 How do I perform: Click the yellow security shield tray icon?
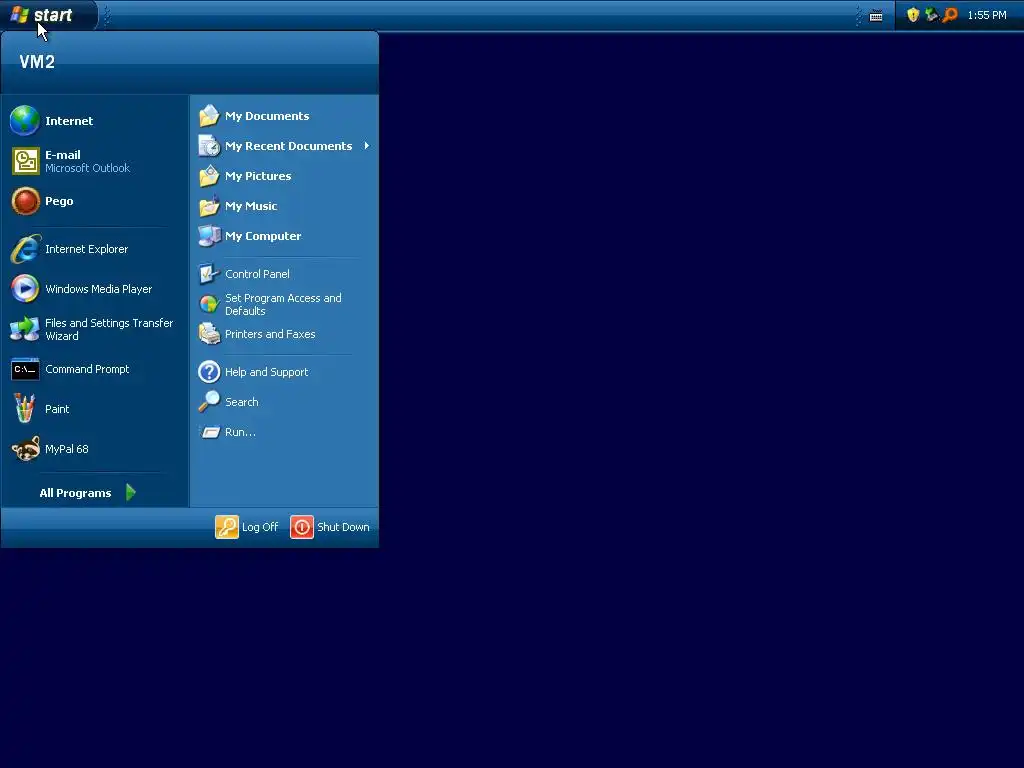click(x=913, y=15)
